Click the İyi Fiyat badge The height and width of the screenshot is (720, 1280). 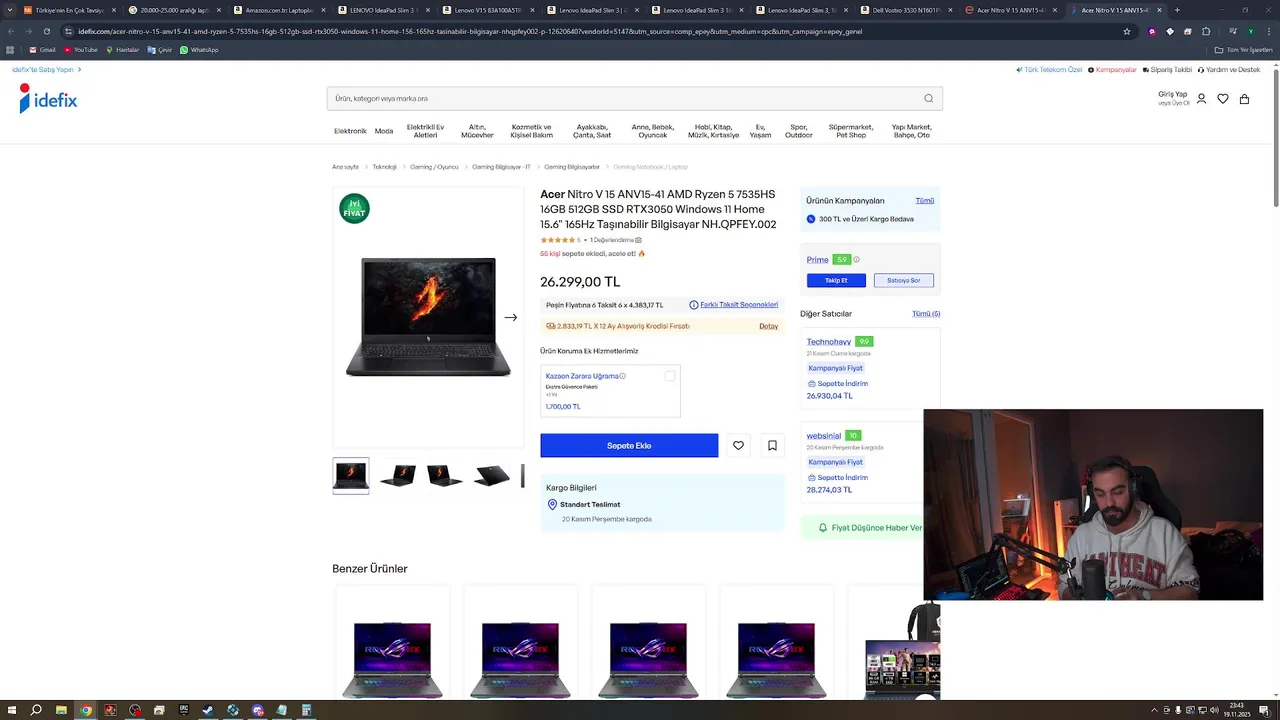354,208
